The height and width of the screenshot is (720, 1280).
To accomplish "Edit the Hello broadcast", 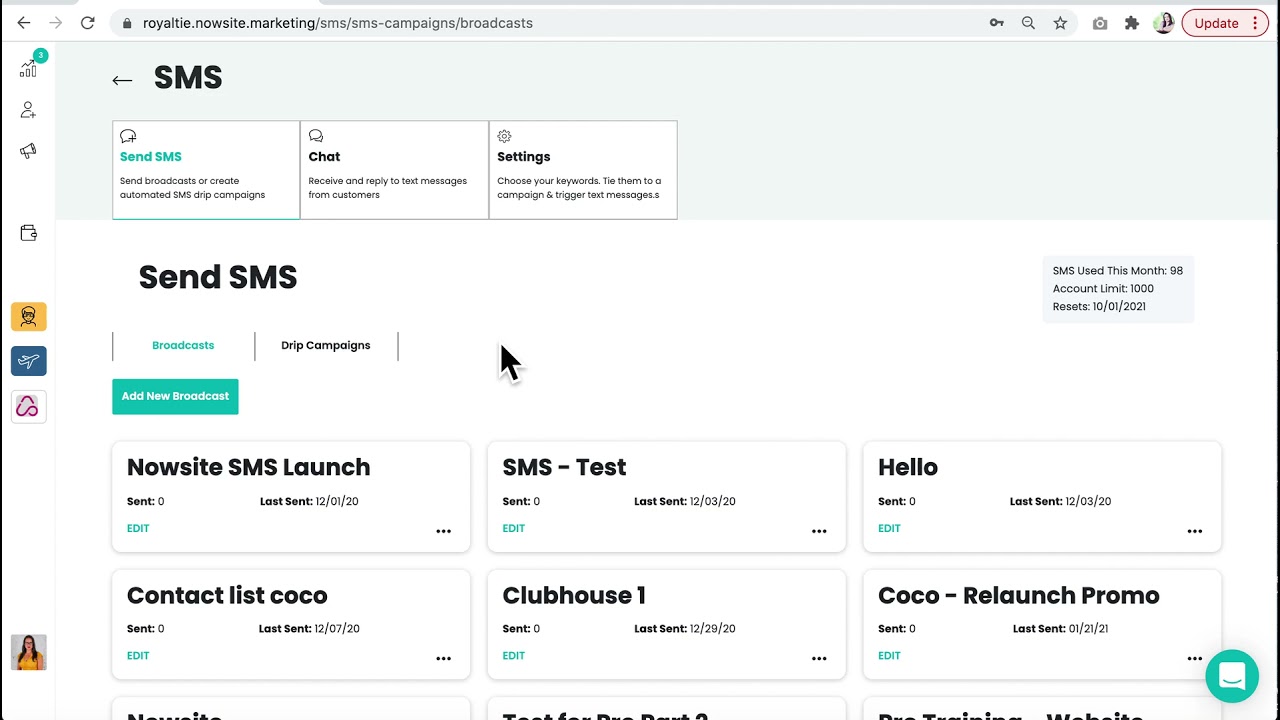I will pos(889,528).
